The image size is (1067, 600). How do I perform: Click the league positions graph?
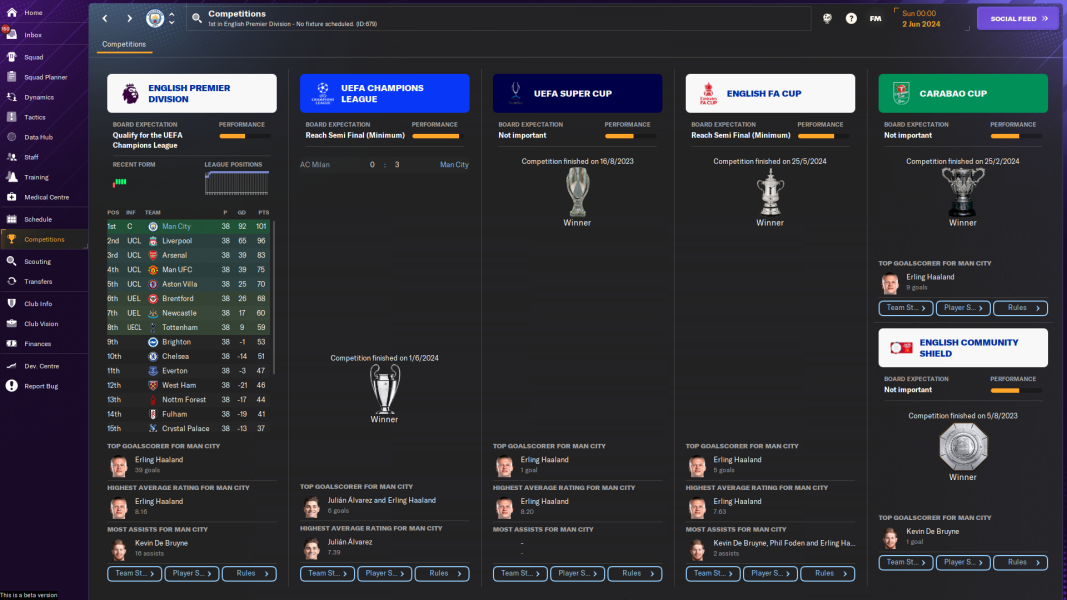(236, 183)
